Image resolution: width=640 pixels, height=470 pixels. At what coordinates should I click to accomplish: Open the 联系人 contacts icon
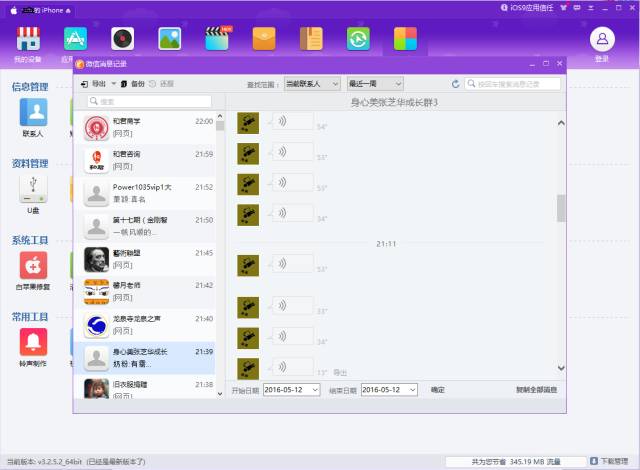33,112
